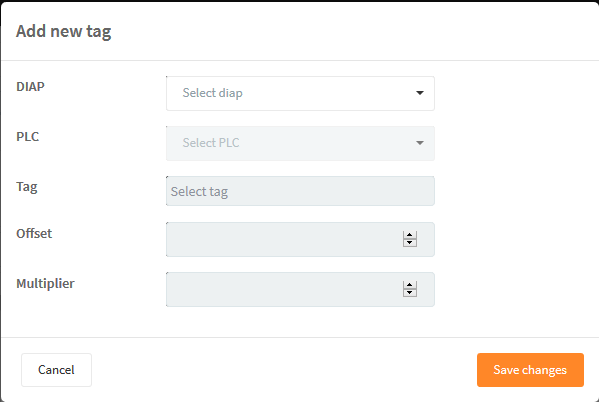Click the DIAP field label

[x=30, y=87]
